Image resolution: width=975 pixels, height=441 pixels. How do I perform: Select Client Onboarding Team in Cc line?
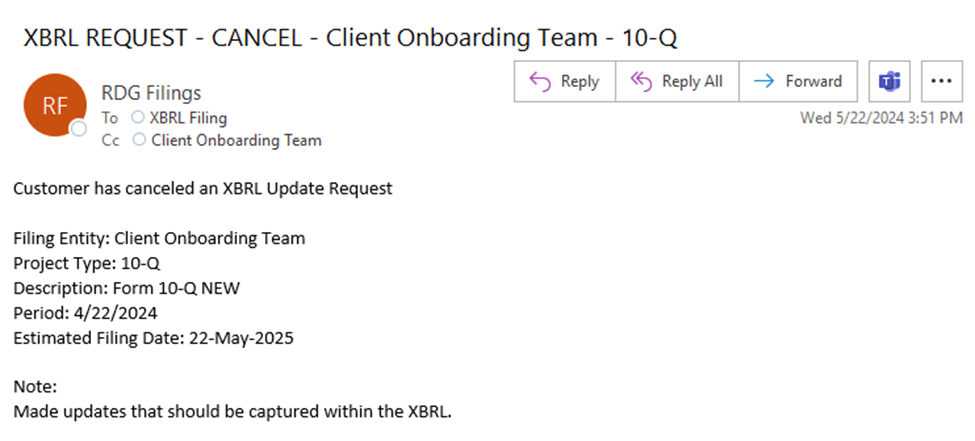pyautogui.click(x=236, y=140)
